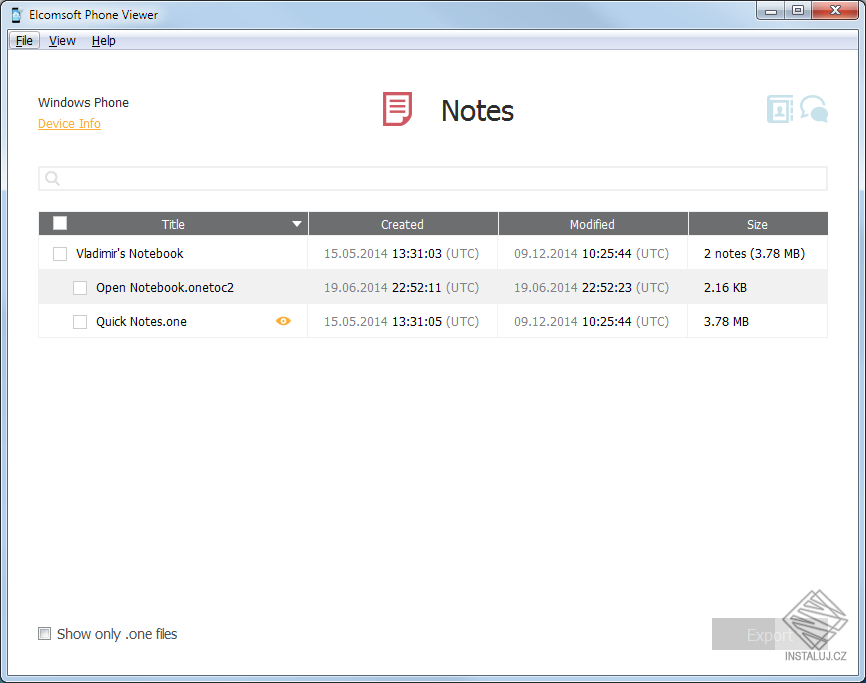Check the Vladimir's Notebook checkbox
The image size is (866, 683).
point(60,254)
